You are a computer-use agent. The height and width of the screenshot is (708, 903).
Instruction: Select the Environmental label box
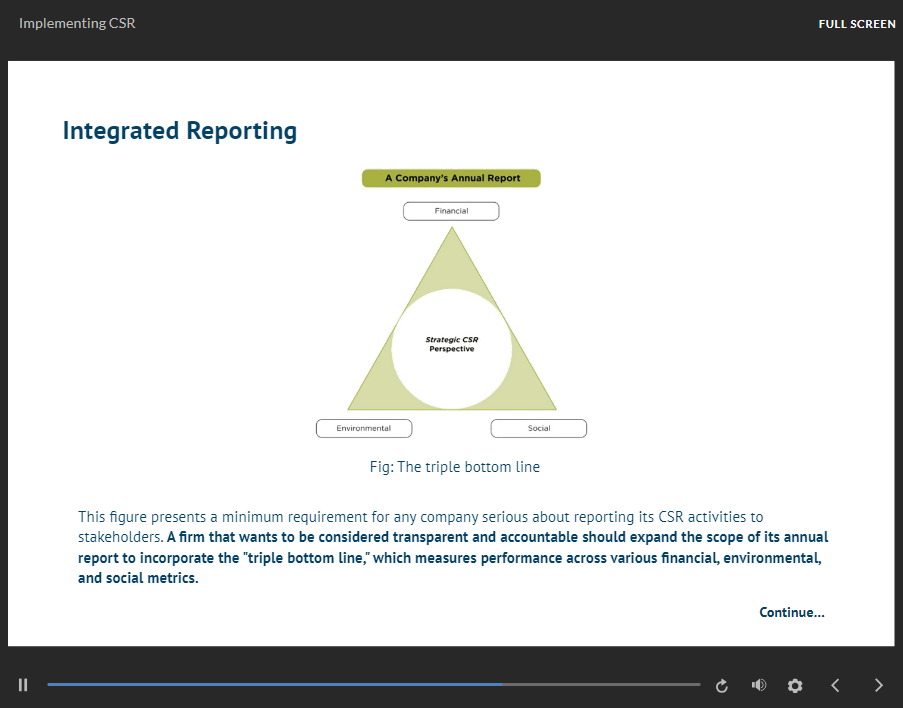click(x=364, y=429)
